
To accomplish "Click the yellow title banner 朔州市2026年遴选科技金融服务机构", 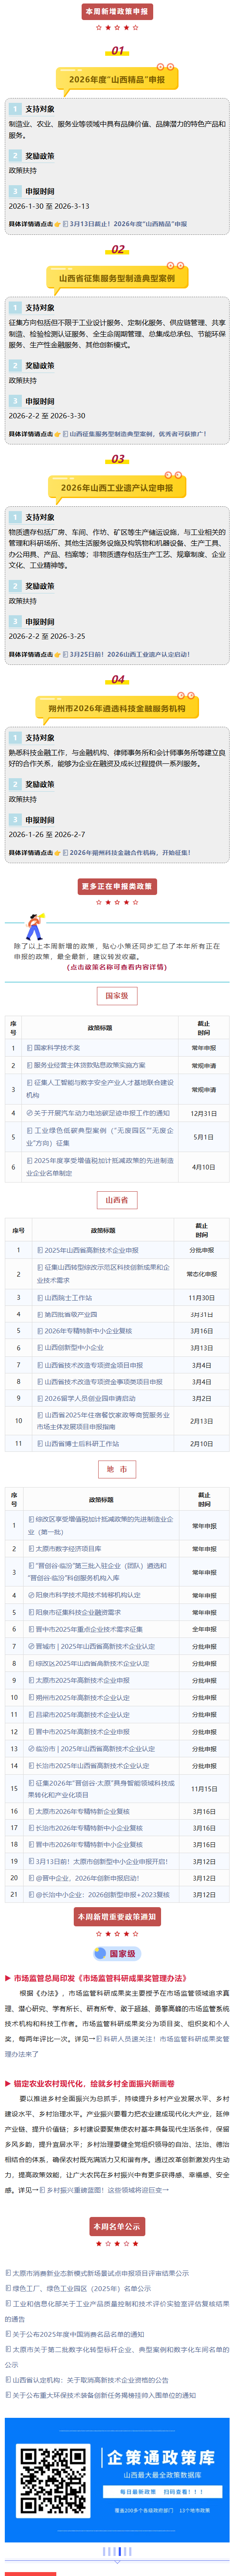I will [x=118, y=708].
